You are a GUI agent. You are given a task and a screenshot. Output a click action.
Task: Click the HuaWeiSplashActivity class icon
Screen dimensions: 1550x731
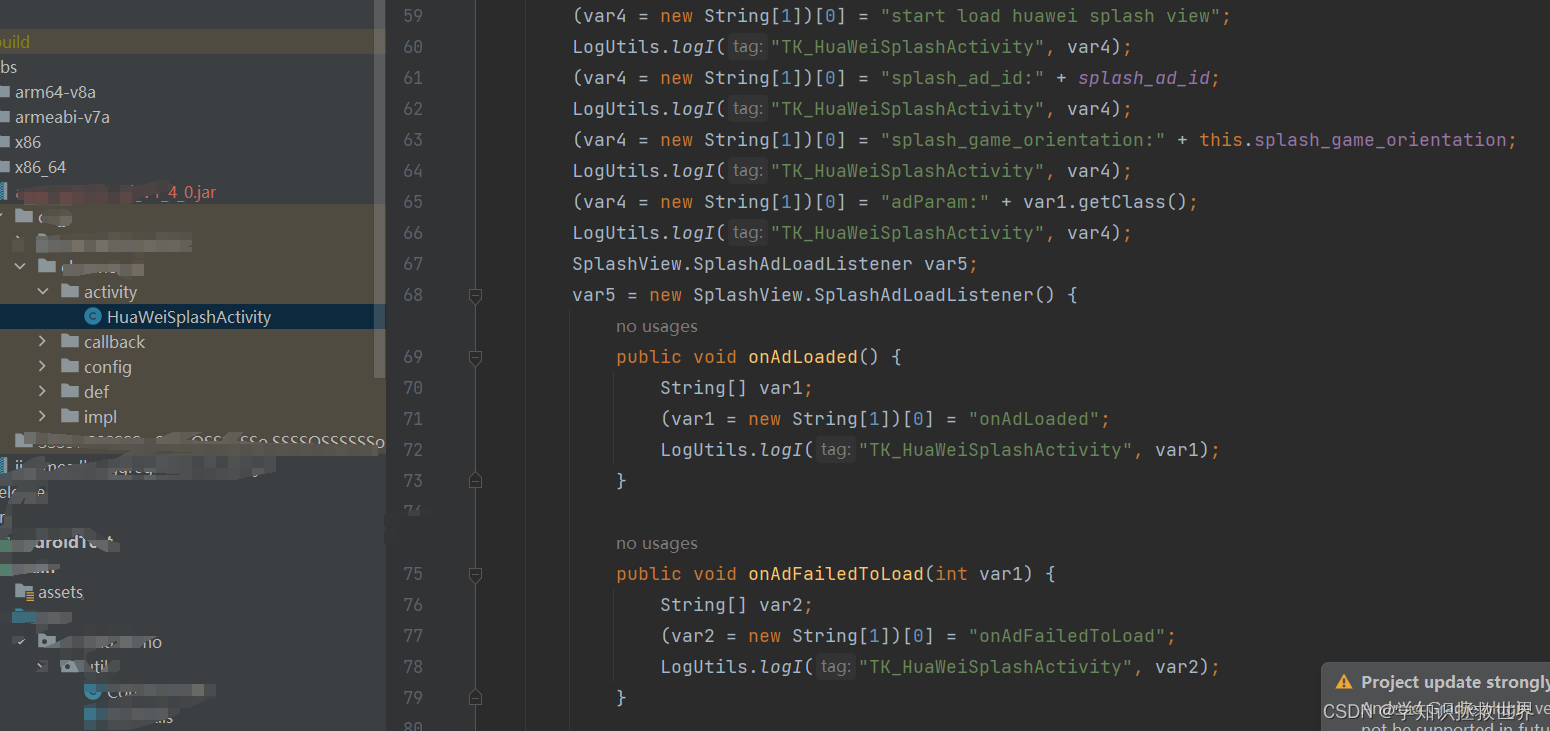[x=93, y=317]
